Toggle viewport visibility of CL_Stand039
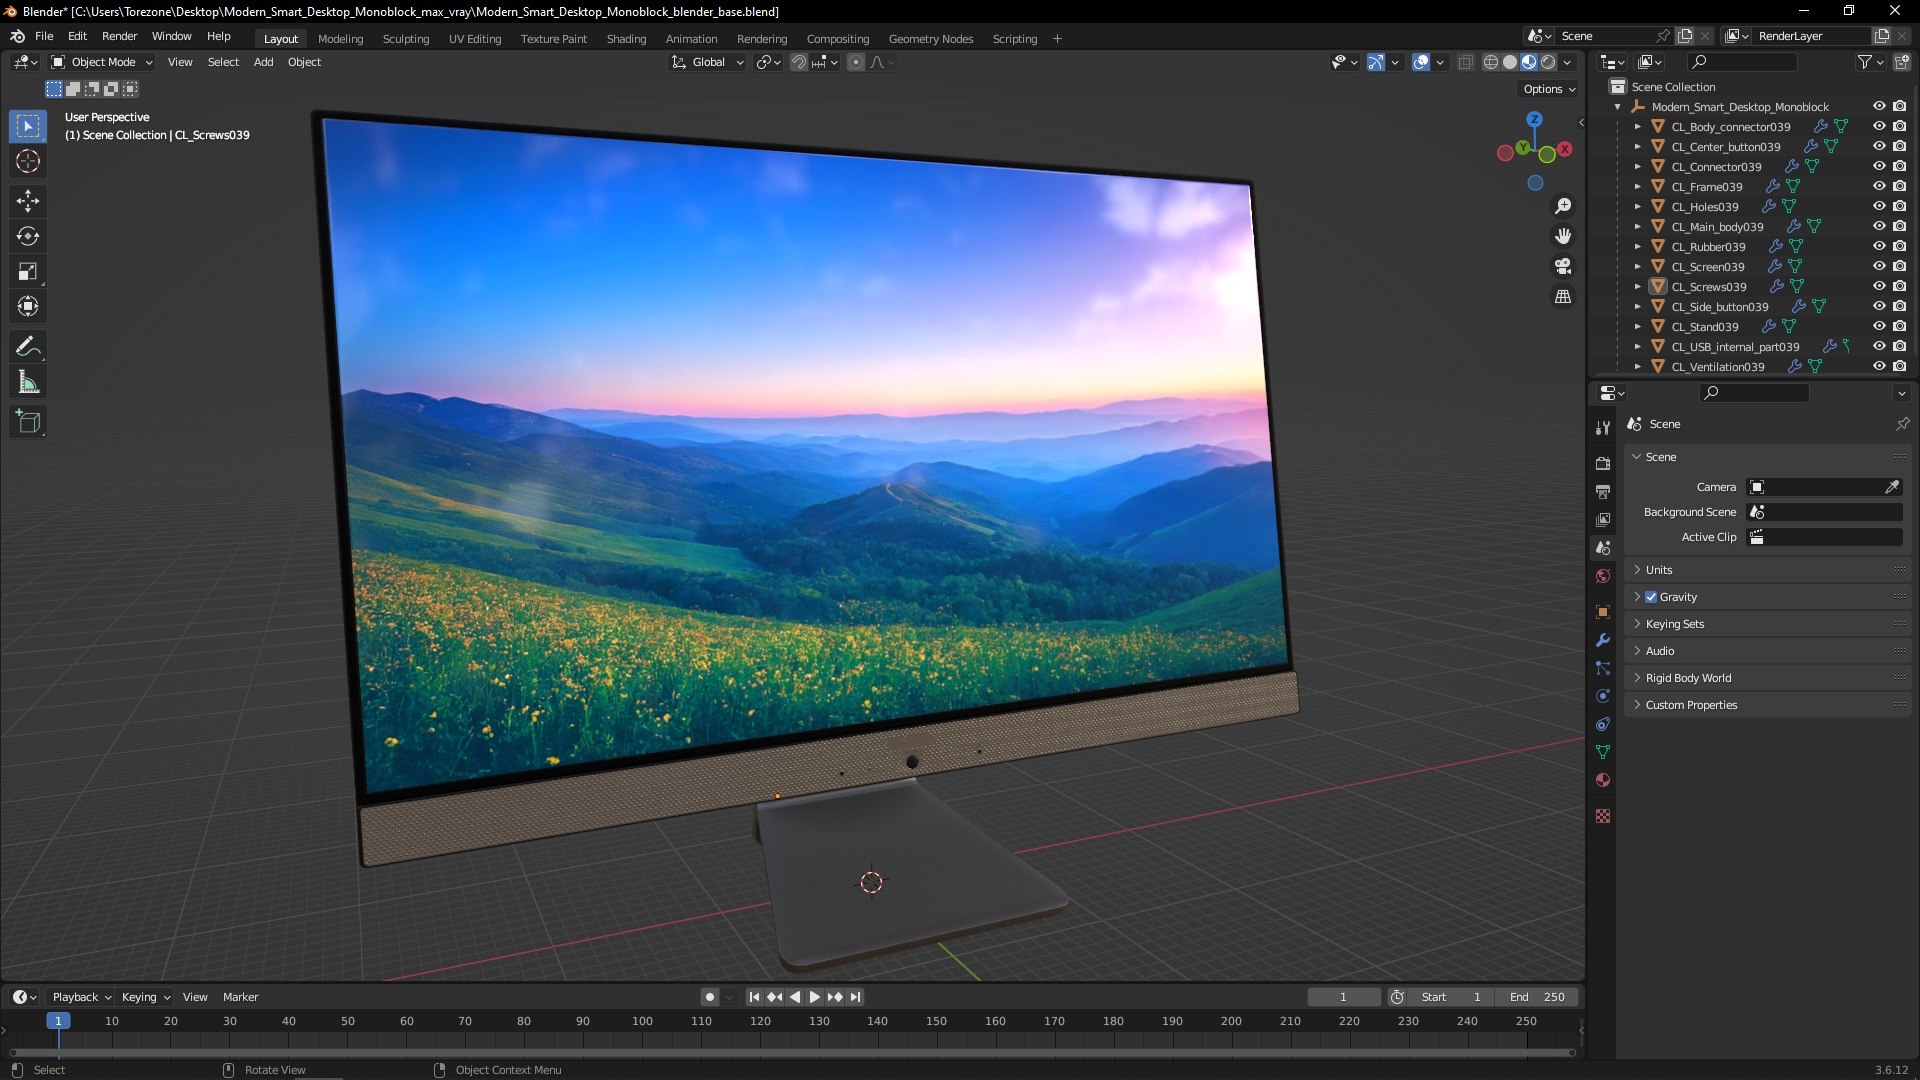 pos(1879,327)
